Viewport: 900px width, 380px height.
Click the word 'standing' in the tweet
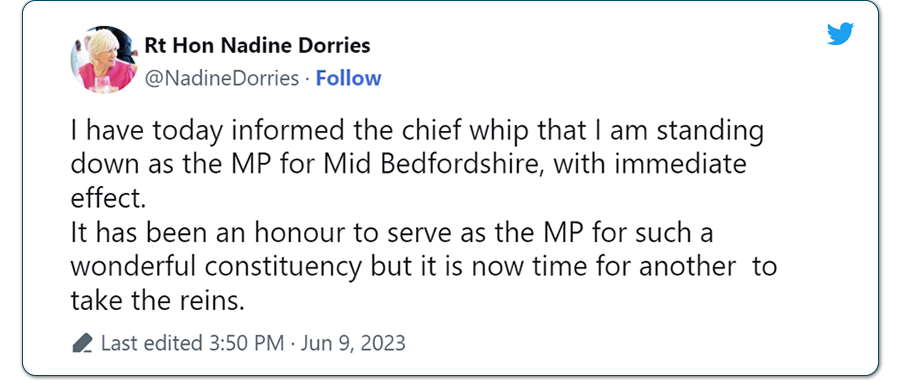[709, 131]
